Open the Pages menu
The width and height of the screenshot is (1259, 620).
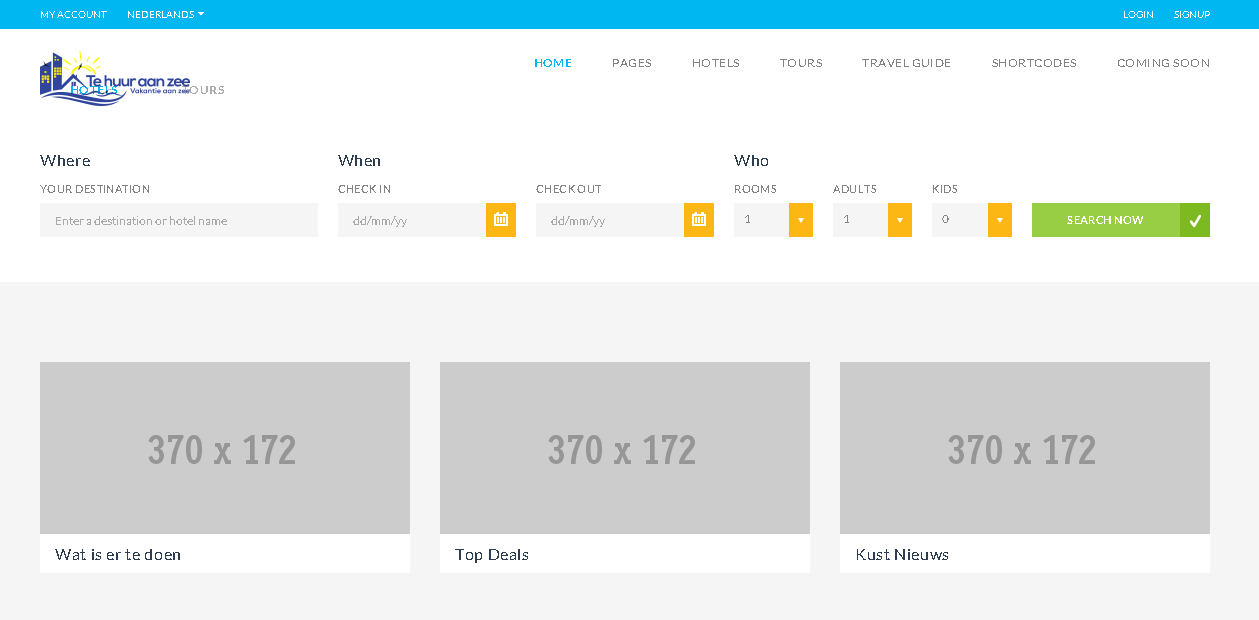tap(632, 63)
